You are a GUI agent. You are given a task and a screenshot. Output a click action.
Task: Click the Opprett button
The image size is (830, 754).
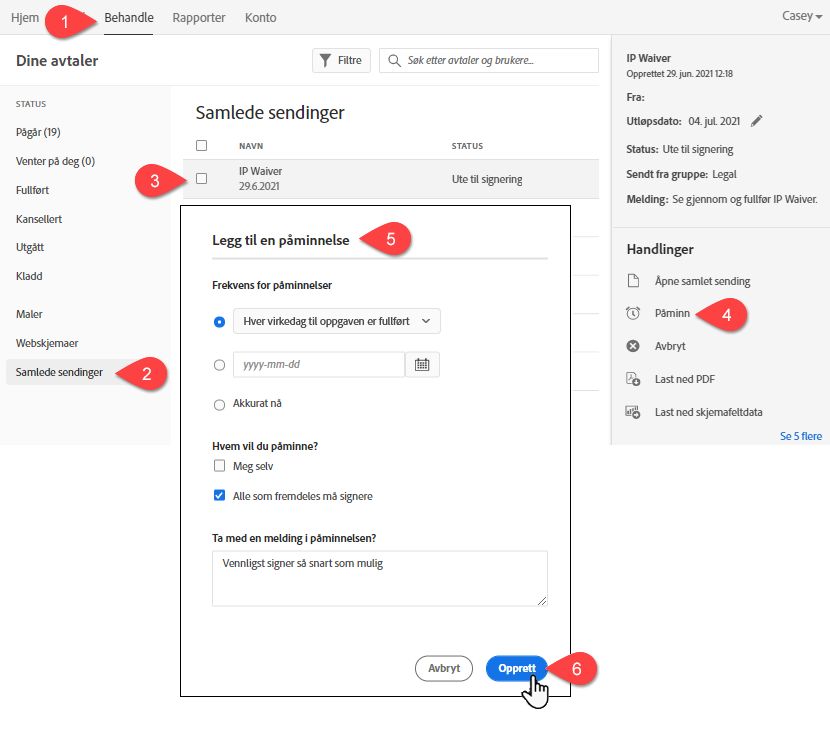517,668
